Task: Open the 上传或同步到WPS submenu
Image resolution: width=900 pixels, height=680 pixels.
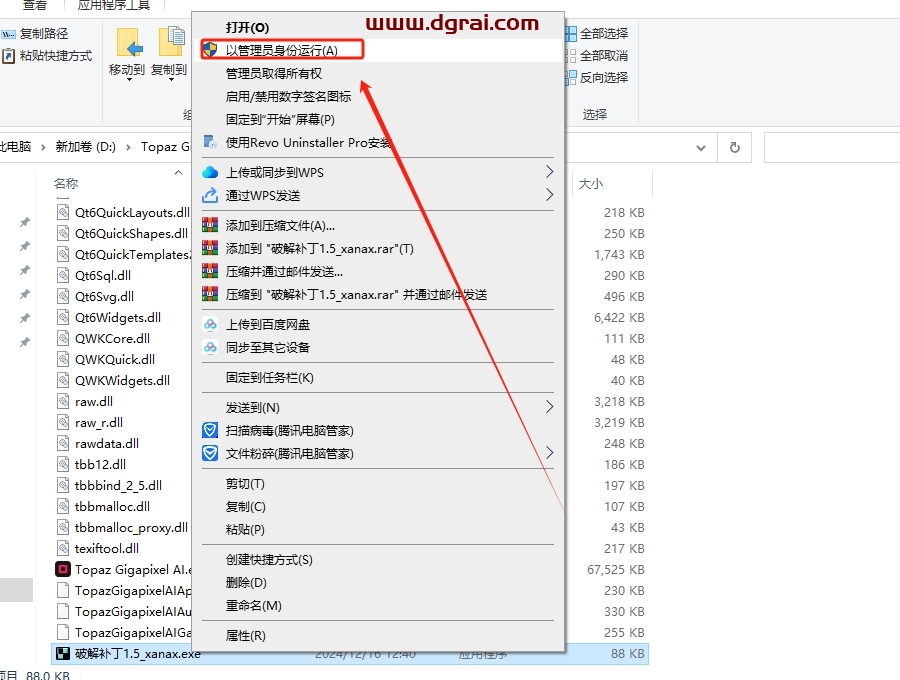Action: tap(378, 172)
